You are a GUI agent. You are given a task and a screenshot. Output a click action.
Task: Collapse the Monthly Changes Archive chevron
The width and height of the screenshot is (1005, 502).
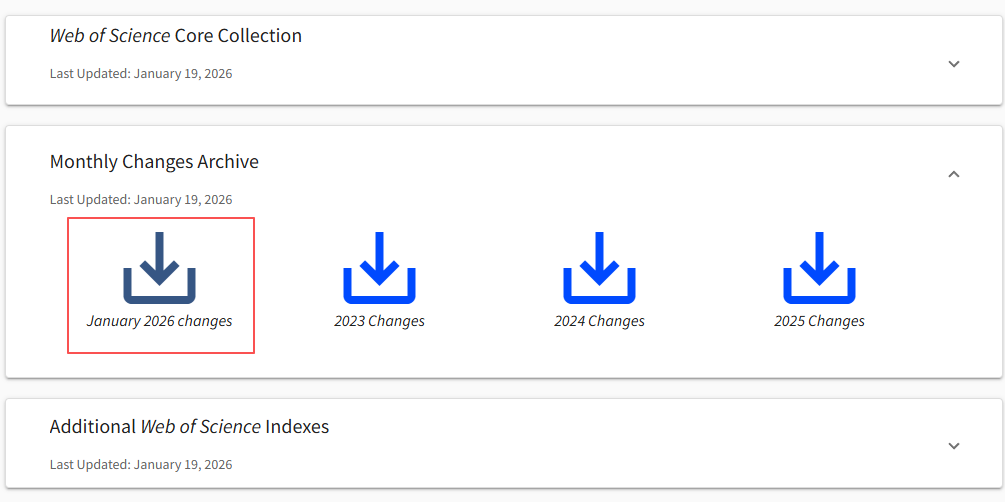point(953,174)
